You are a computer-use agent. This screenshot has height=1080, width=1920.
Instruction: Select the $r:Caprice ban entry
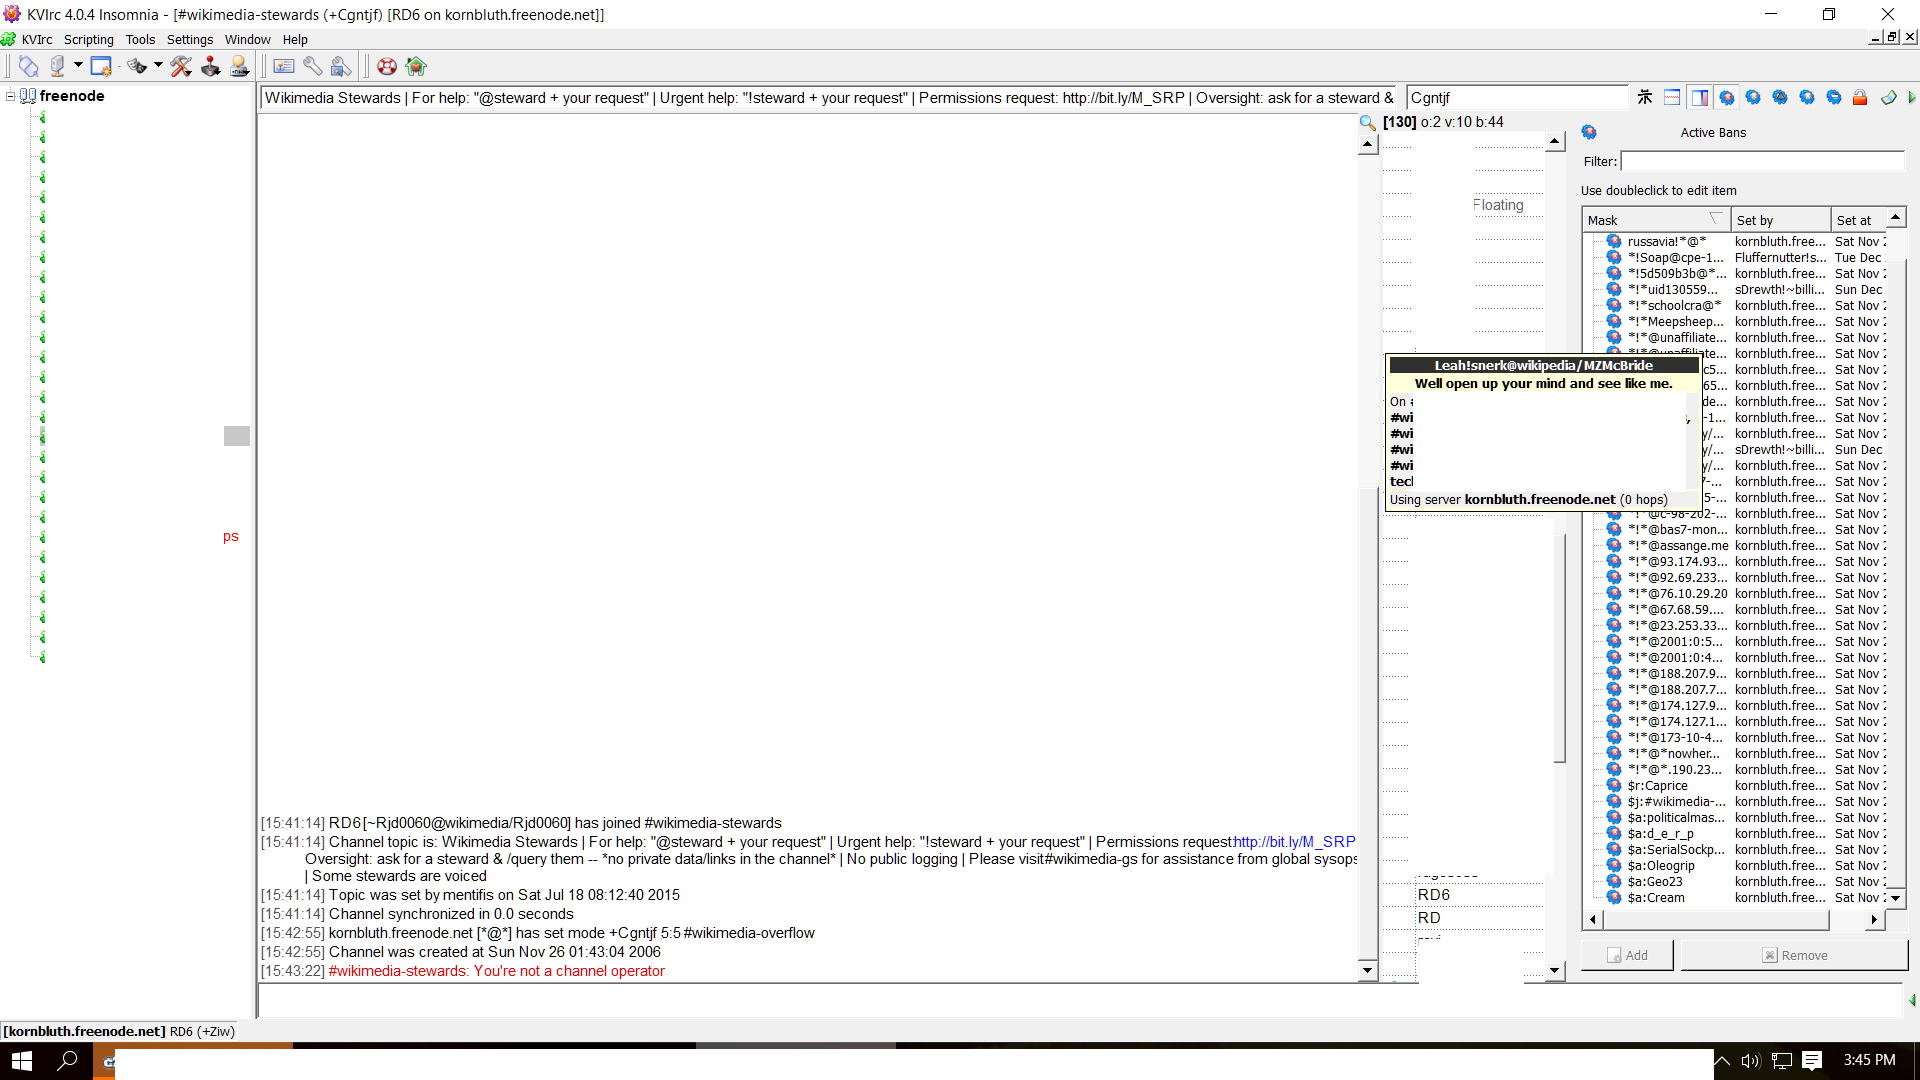pos(1658,785)
